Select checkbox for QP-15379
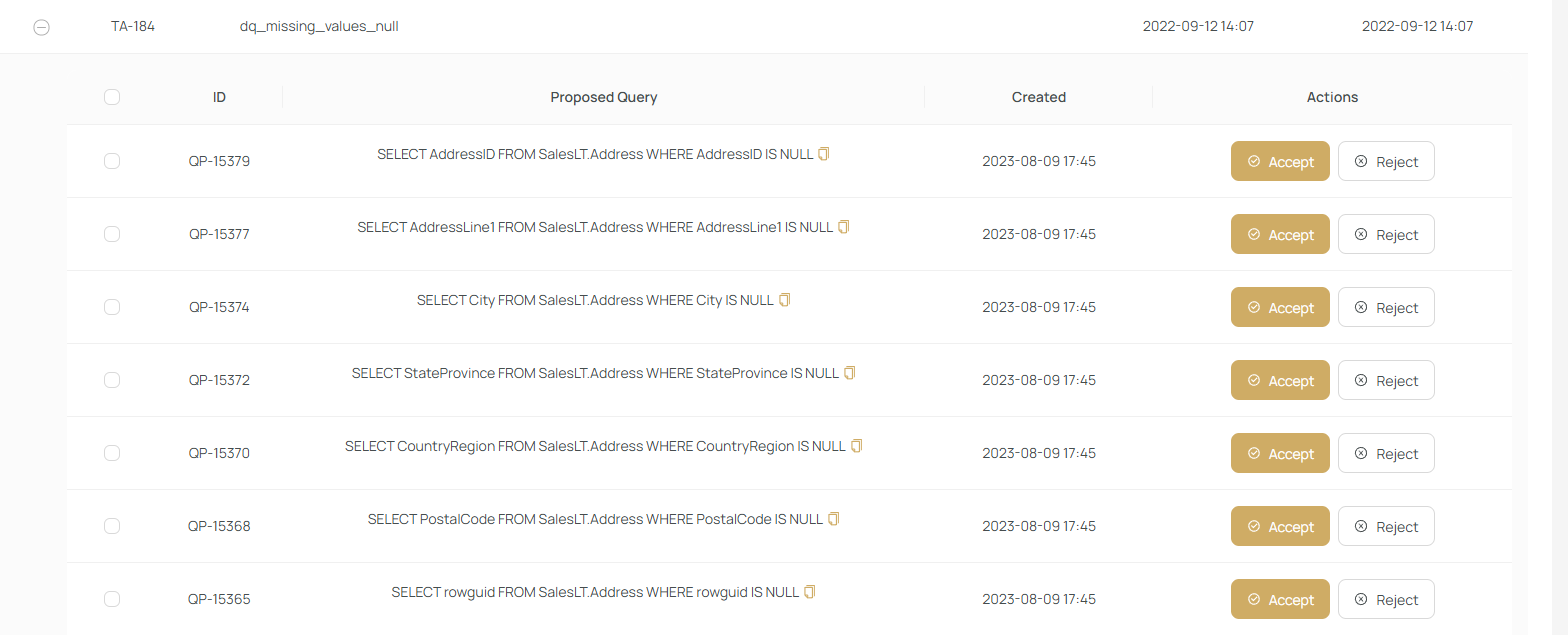 click(112, 161)
